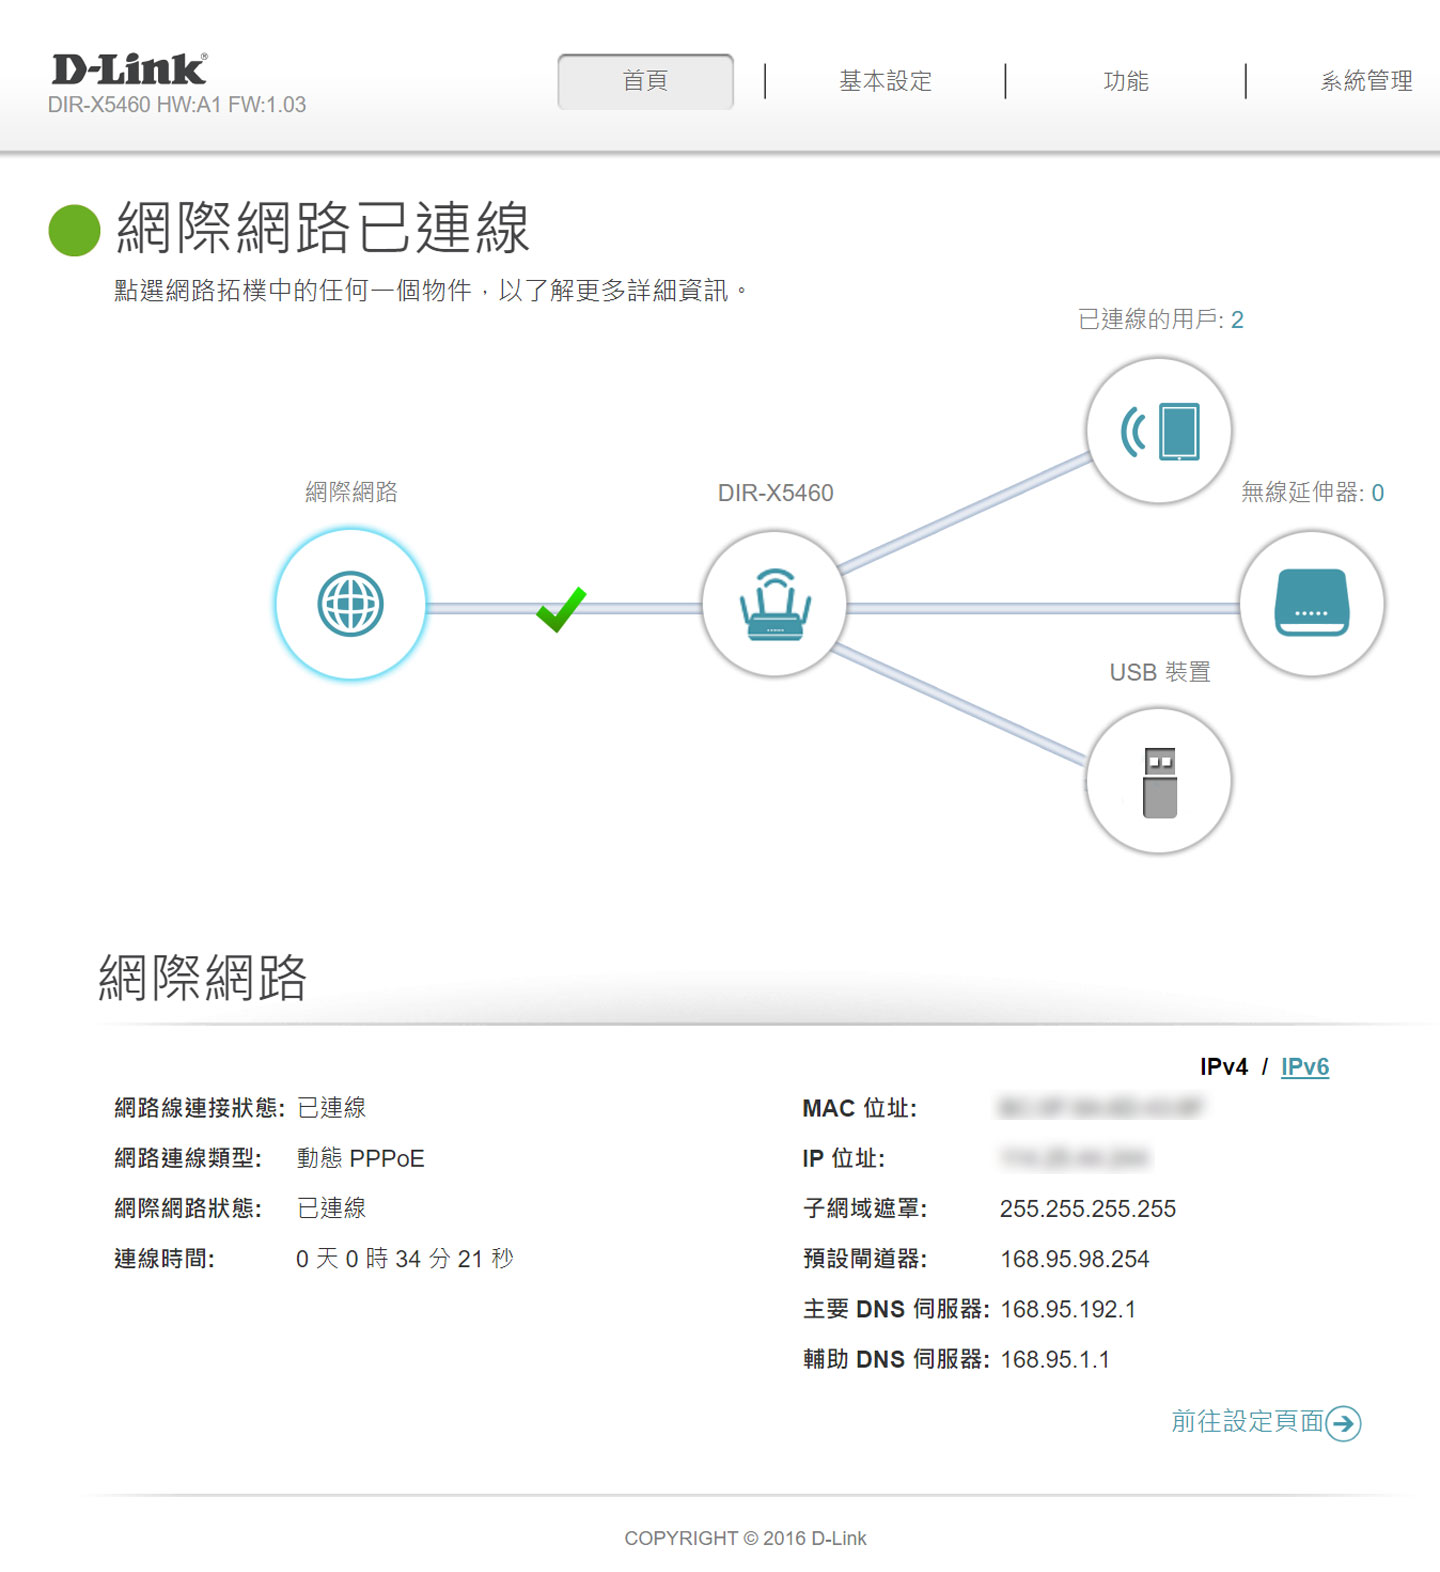This screenshot has width=1440, height=1572.
Task: Click the D-Link logo
Action: 130,69
